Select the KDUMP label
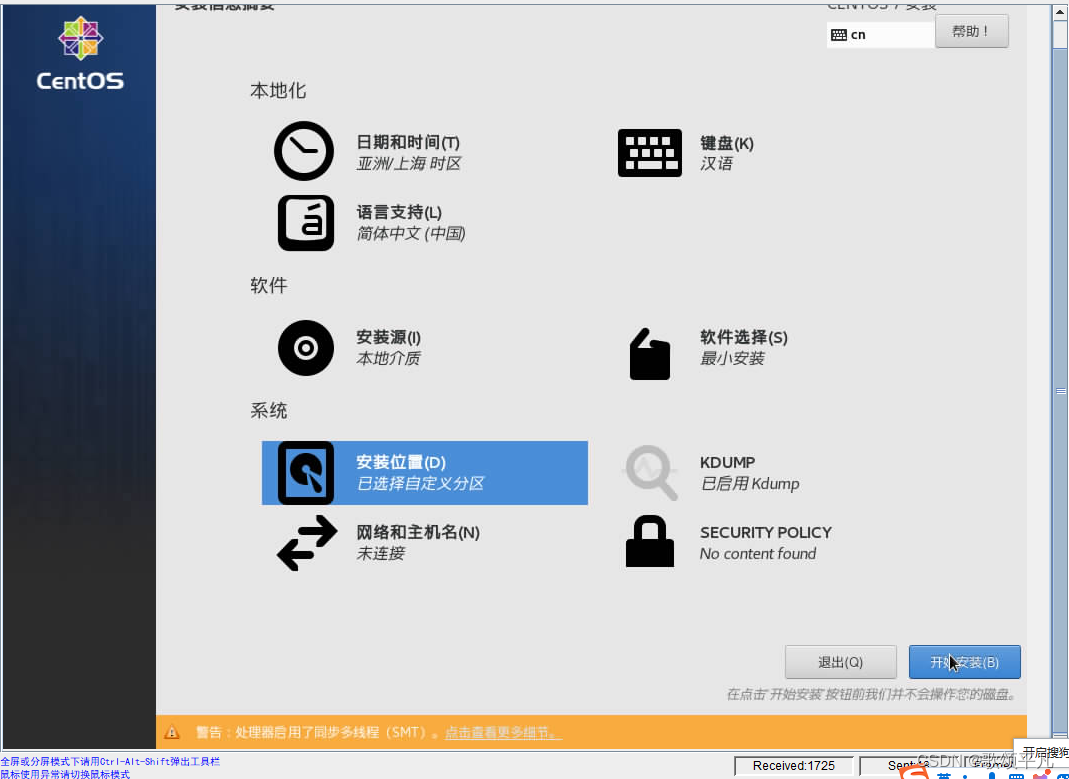The image size is (1069, 779). coord(727,462)
